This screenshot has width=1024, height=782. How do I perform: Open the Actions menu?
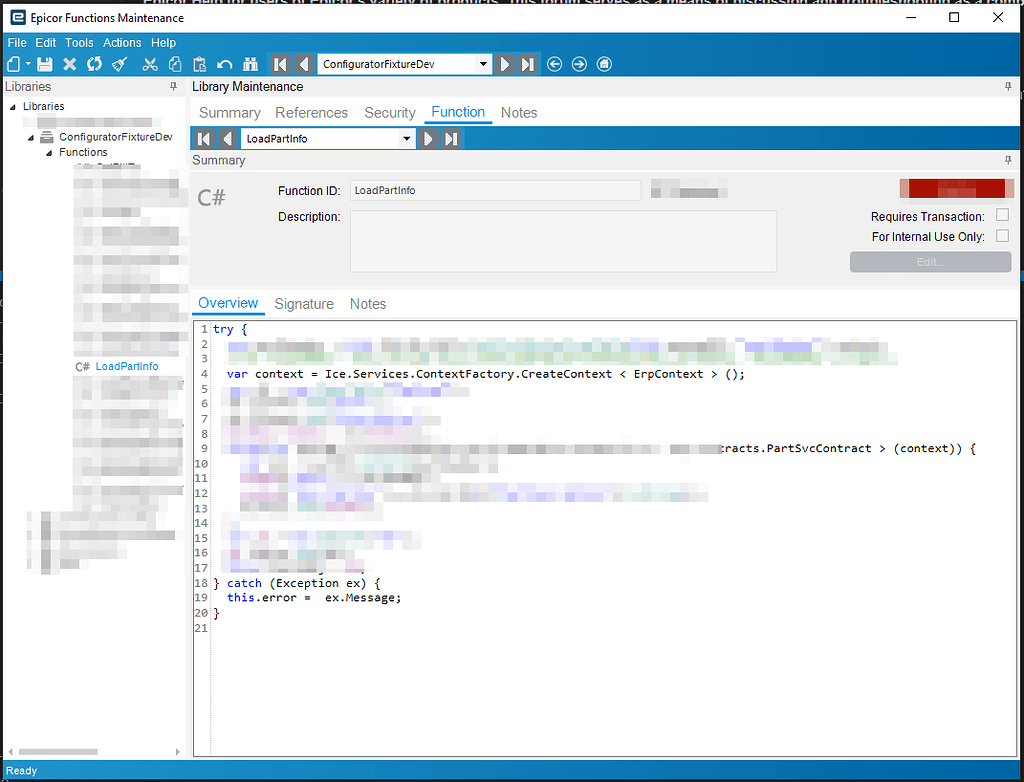pos(122,42)
